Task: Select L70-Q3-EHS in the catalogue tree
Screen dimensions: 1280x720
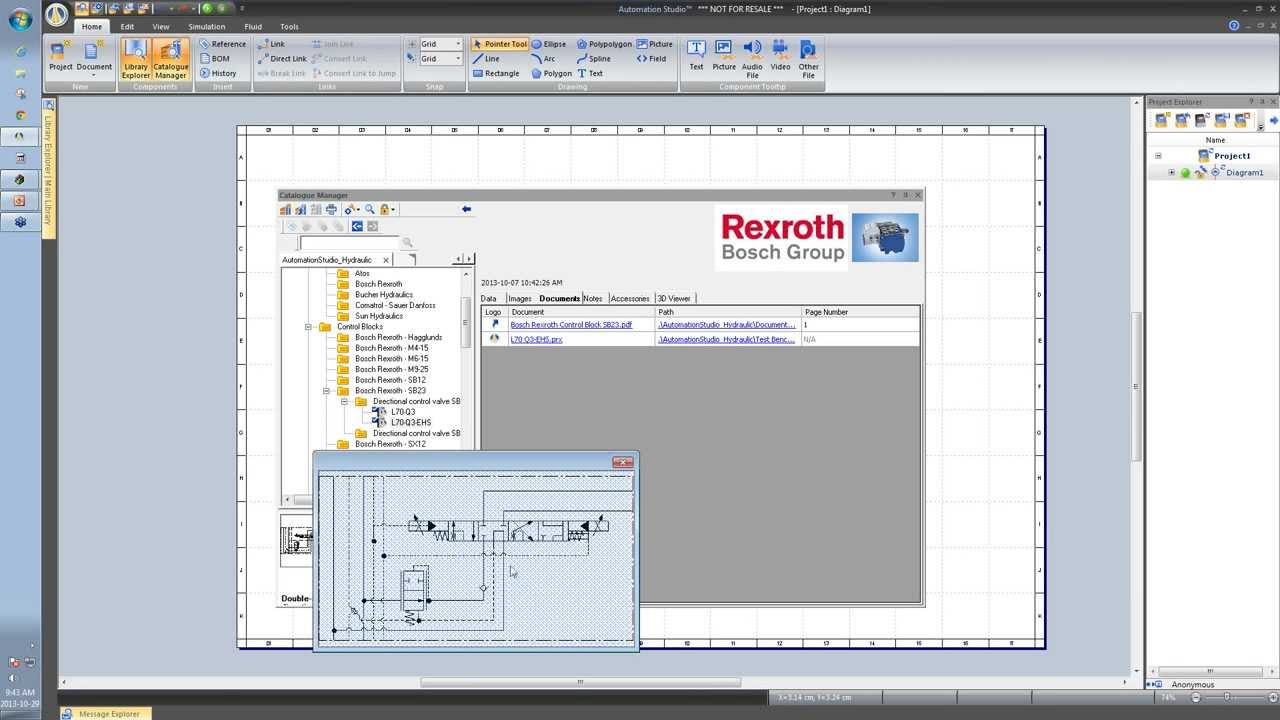Action: tap(411, 422)
